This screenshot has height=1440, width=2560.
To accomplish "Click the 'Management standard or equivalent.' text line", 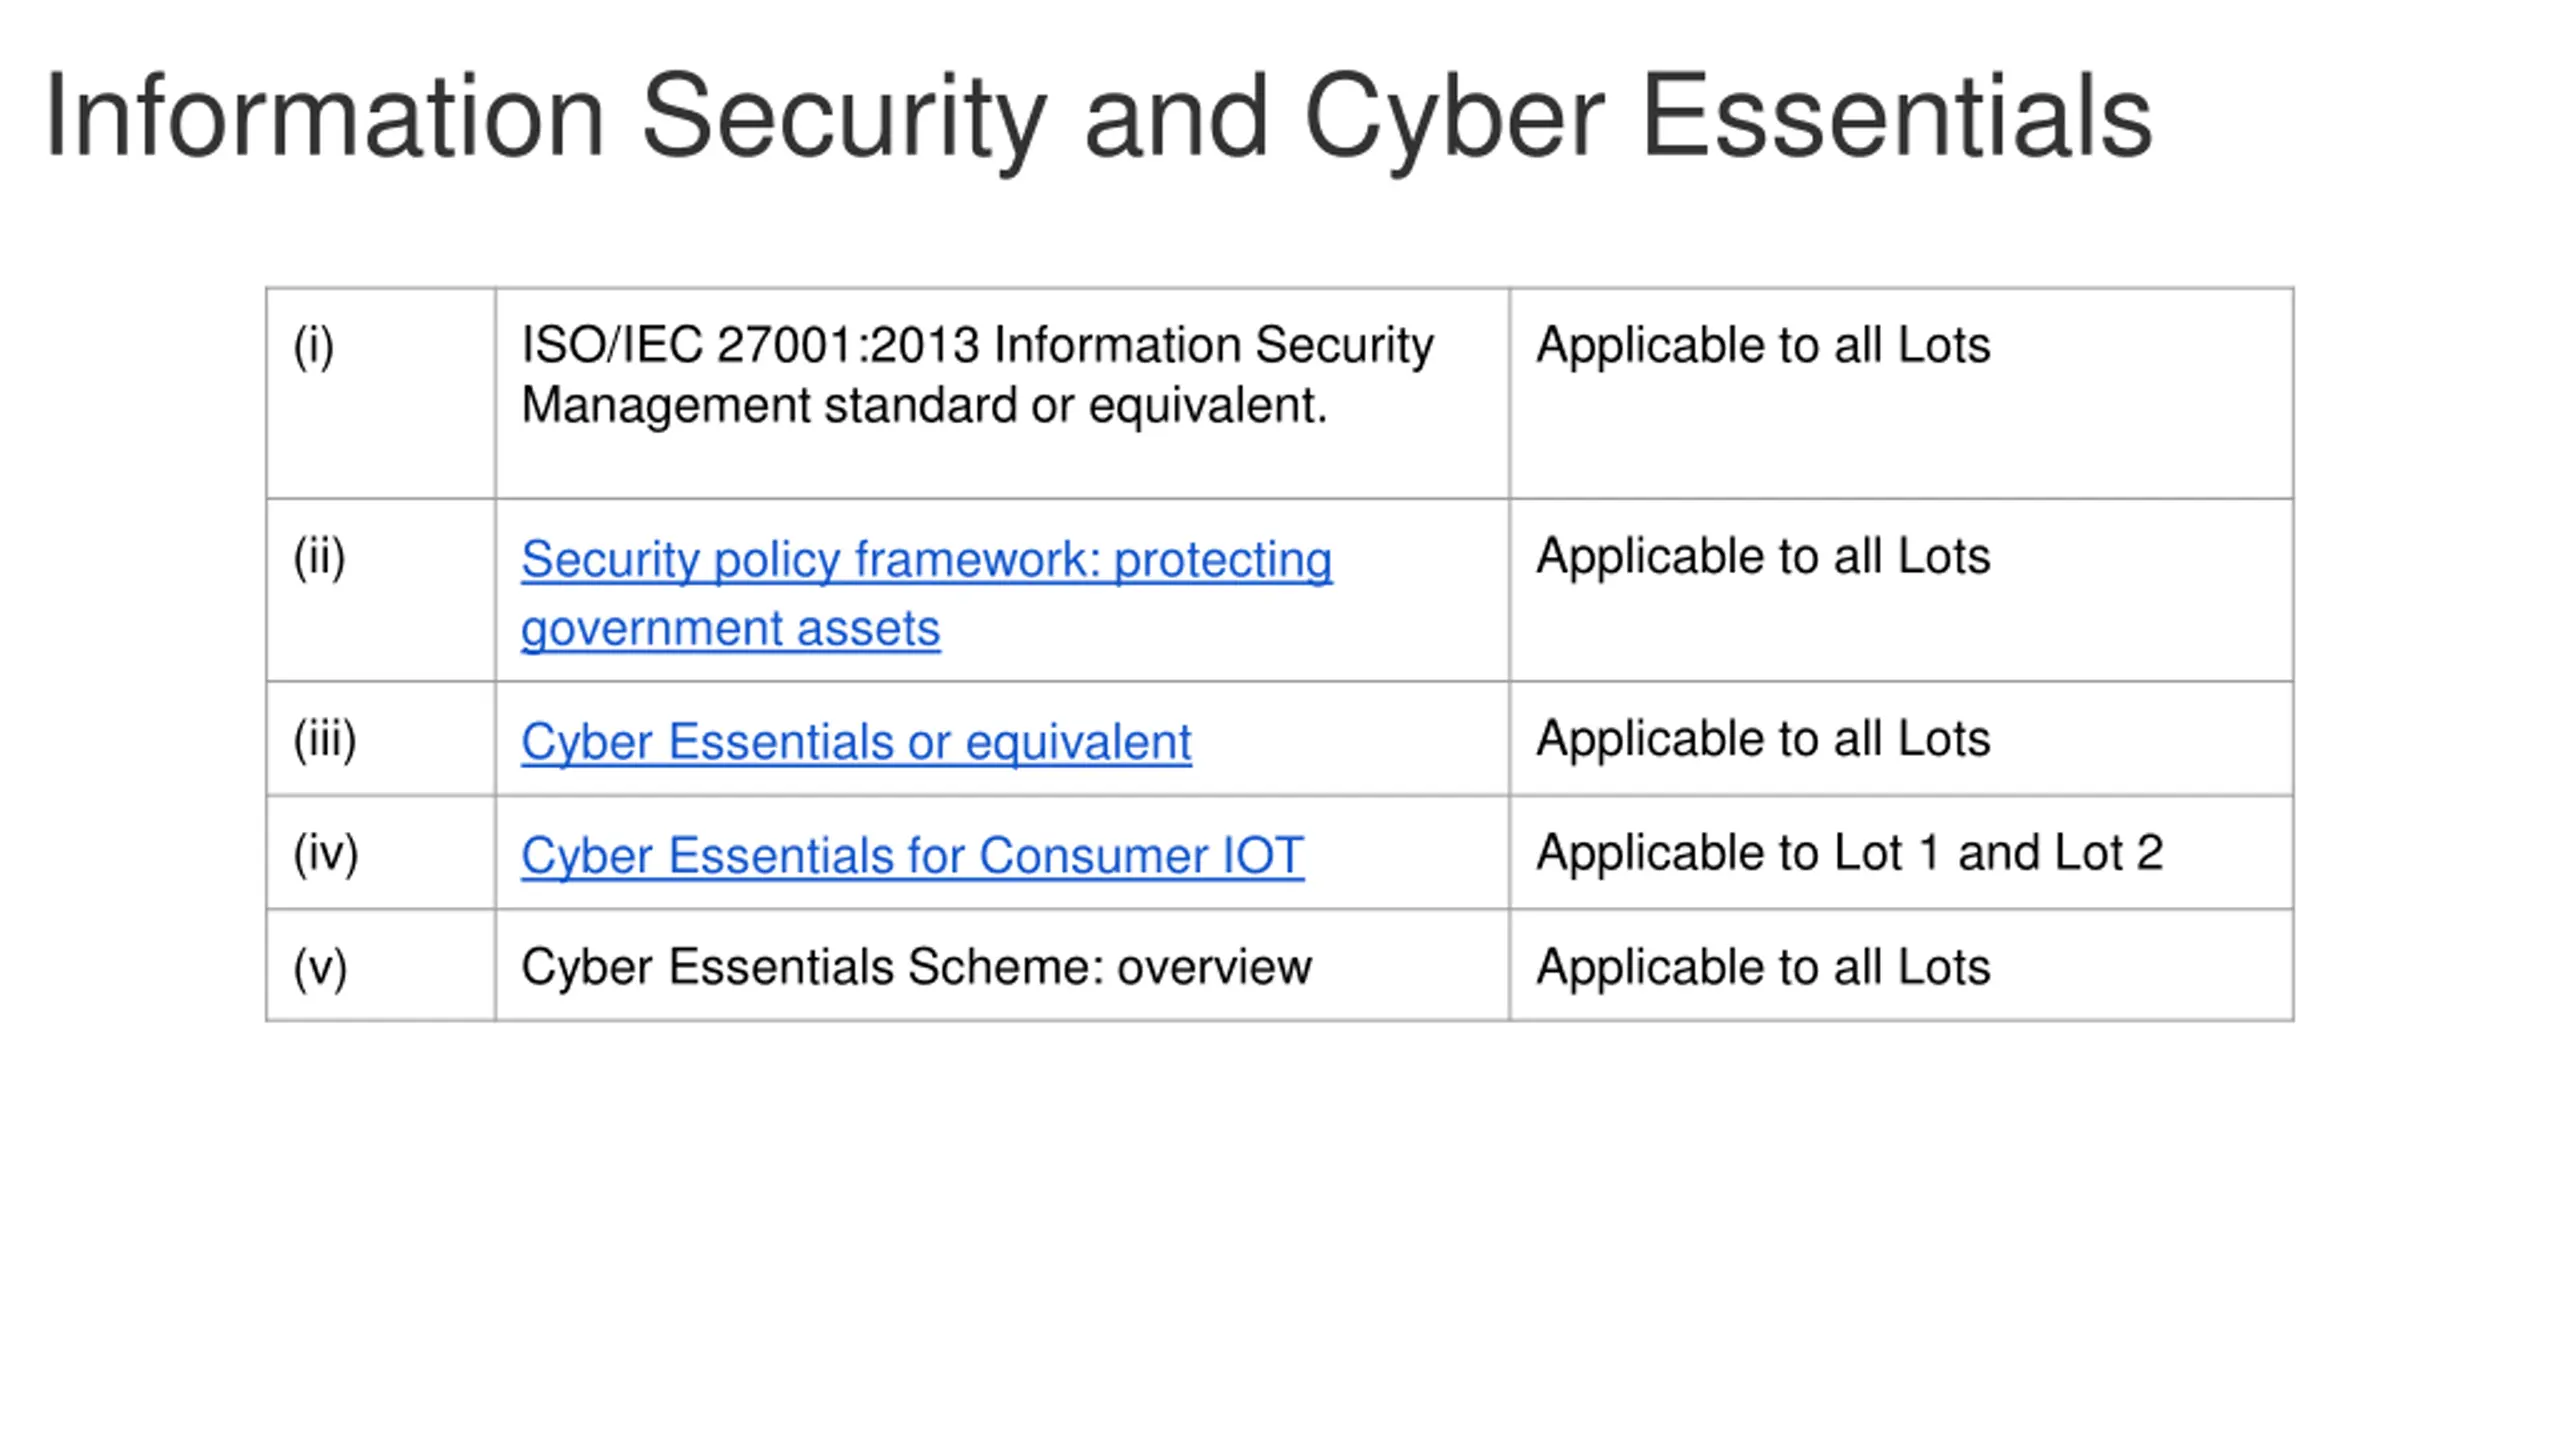I will pyautogui.click(x=924, y=406).
